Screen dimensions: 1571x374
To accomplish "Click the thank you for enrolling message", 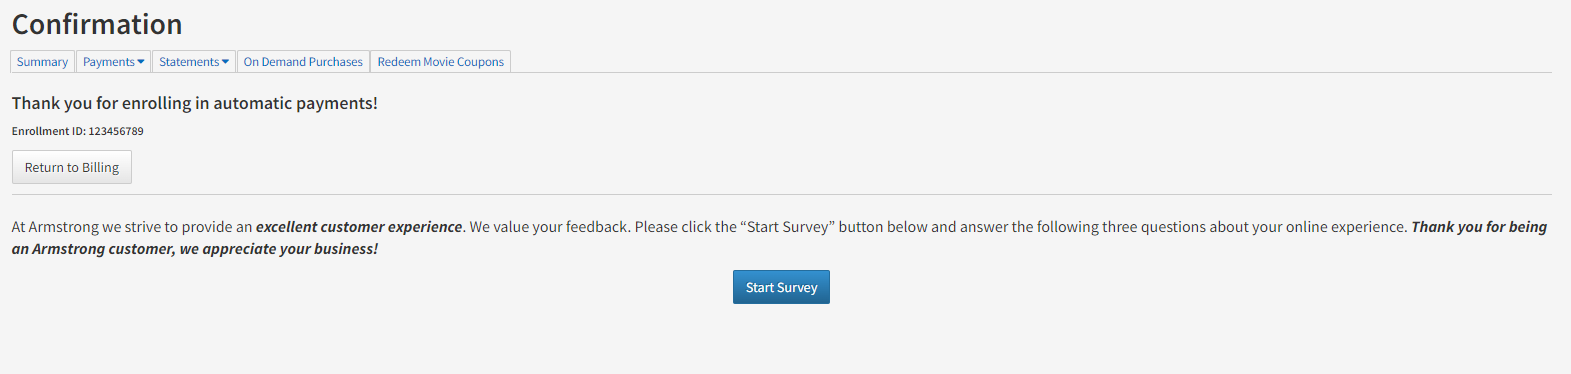I will (x=195, y=103).
